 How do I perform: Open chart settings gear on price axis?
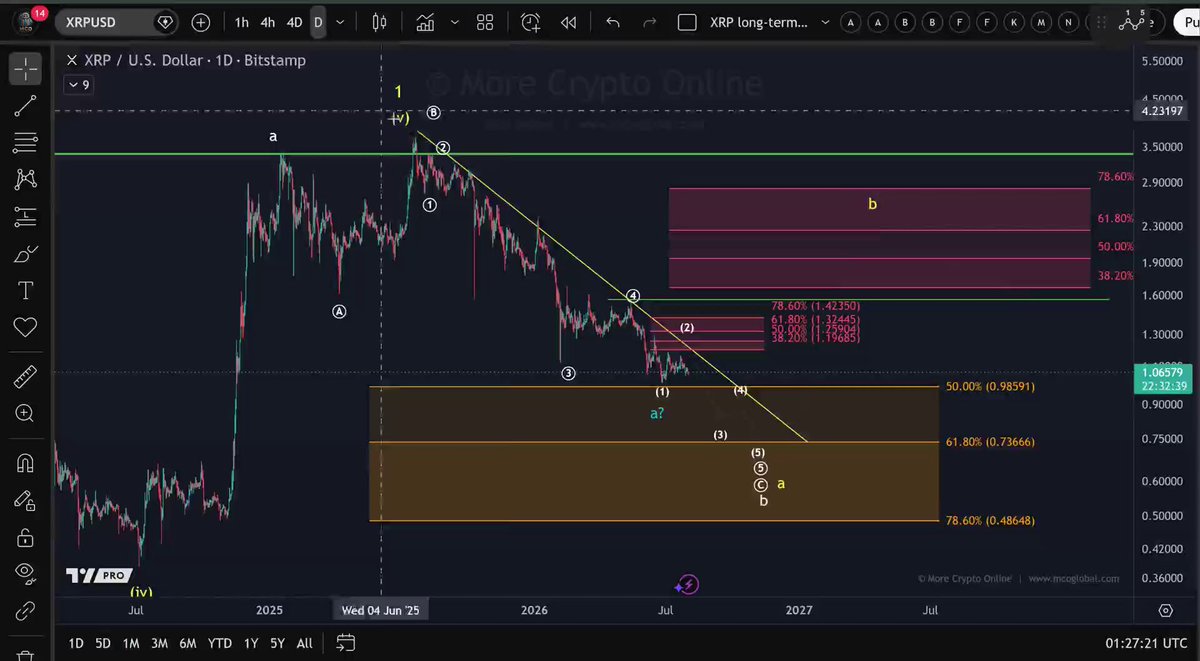click(x=1166, y=610)
